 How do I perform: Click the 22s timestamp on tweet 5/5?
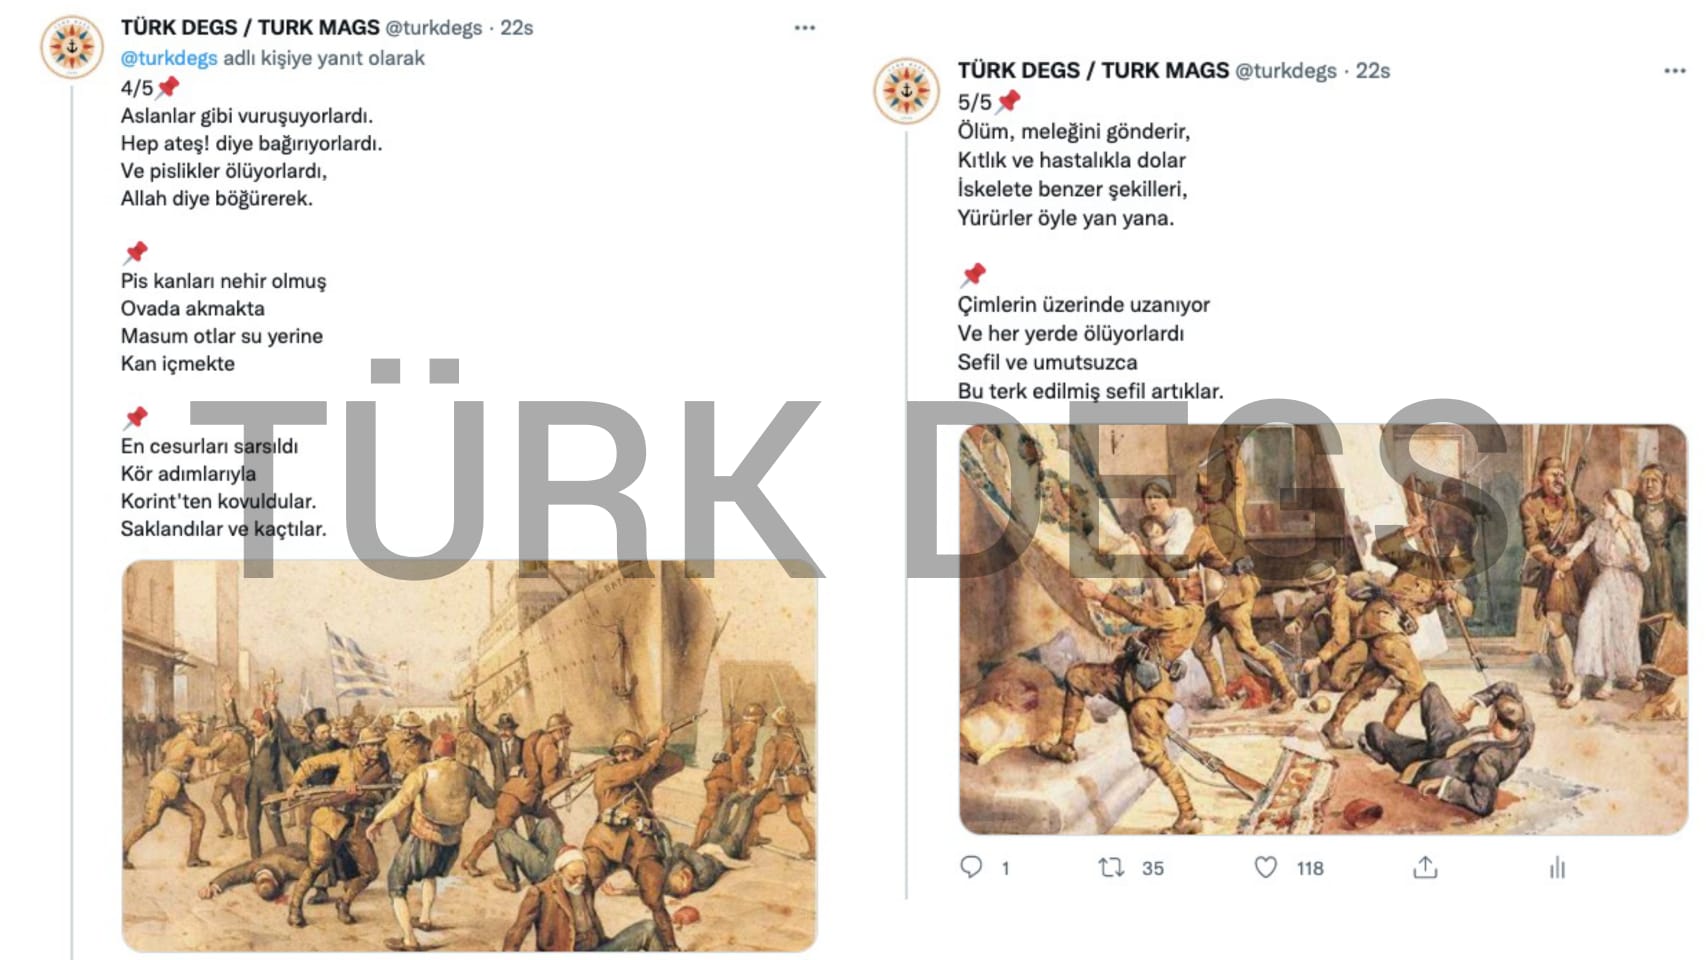coord(1373,71)
